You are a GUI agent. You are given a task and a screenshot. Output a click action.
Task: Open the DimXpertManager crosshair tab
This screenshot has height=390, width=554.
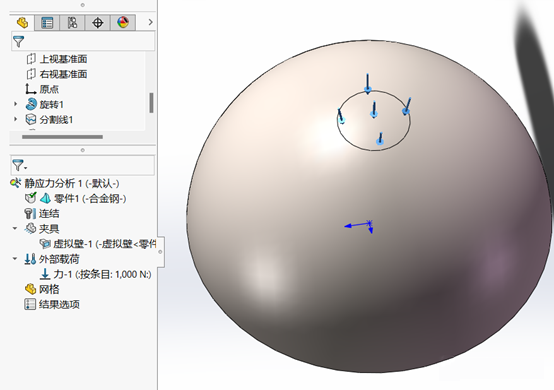click(98, 23)
